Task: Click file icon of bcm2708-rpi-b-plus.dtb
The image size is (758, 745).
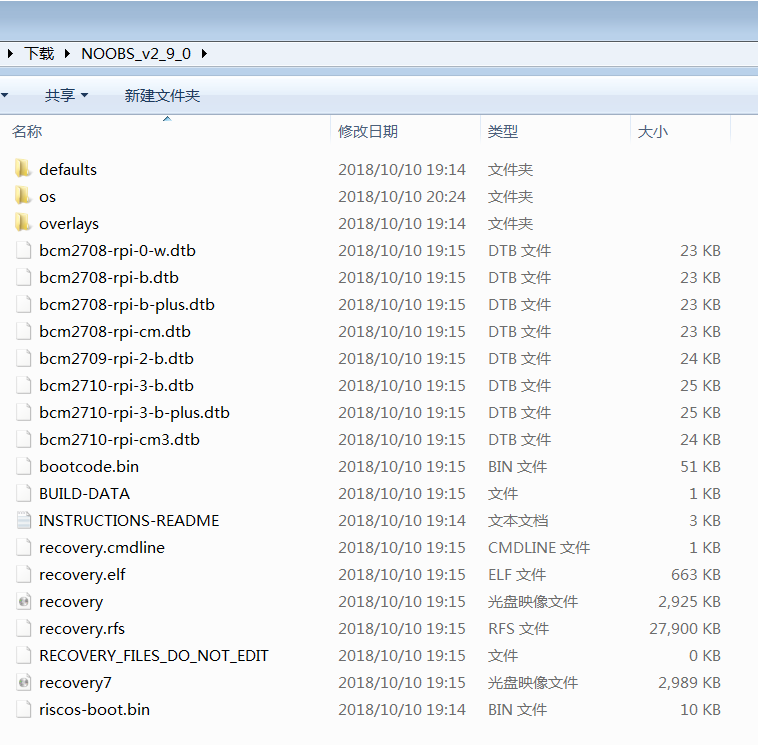Action: pyautogui.click(x=23, y=305)
